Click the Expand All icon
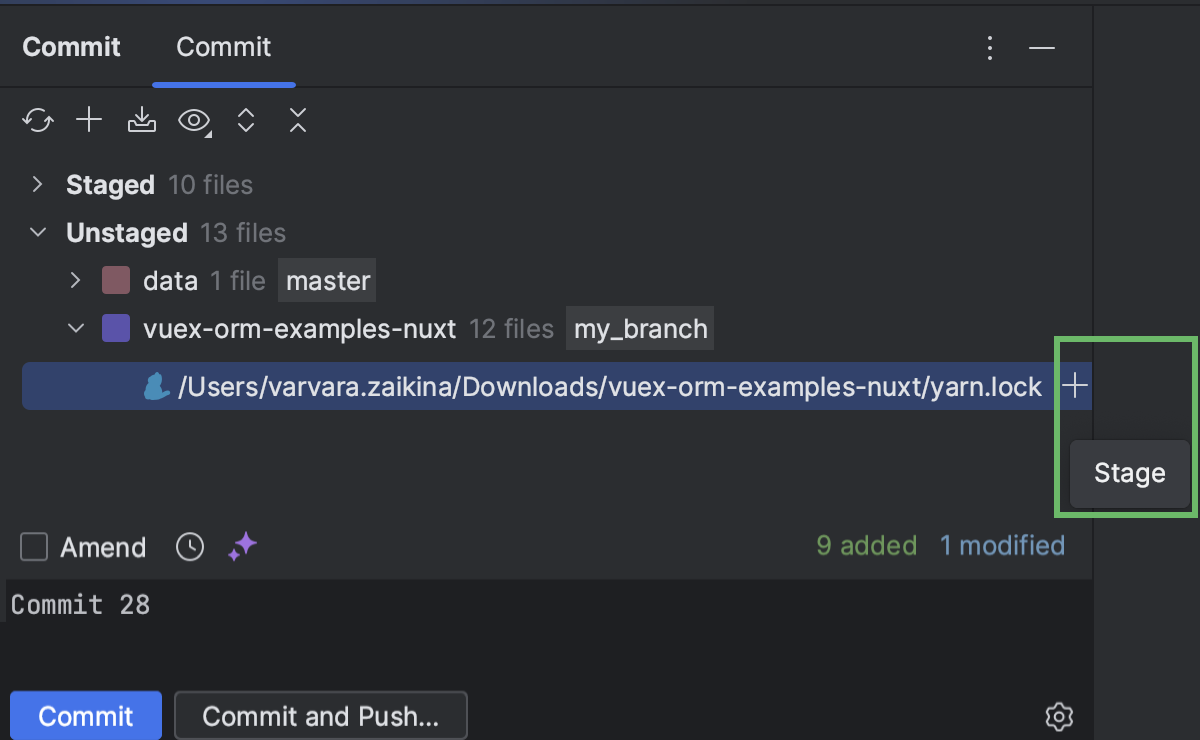 tap(245, 119)
